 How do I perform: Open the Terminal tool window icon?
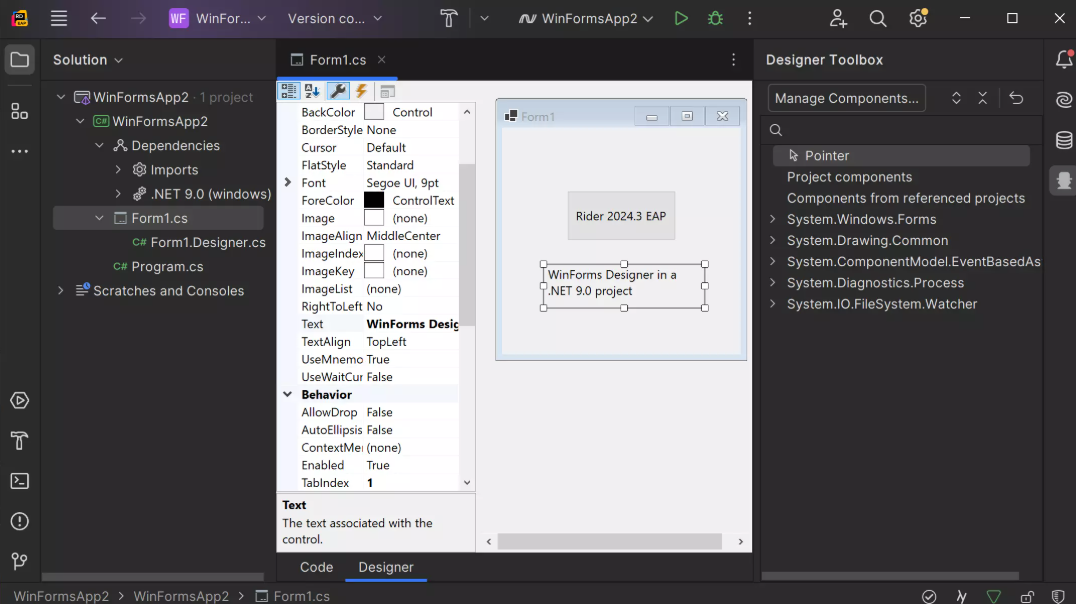(19, 481)
